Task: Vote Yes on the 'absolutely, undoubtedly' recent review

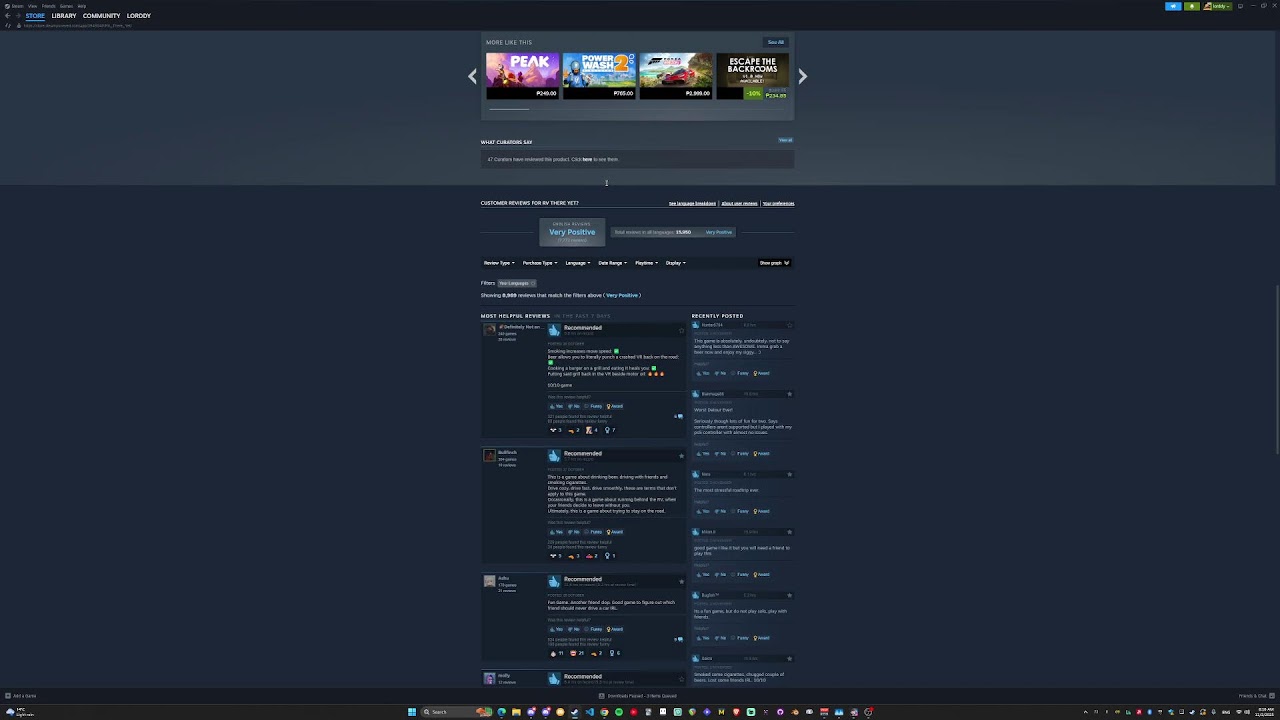Action: [703, 373]
